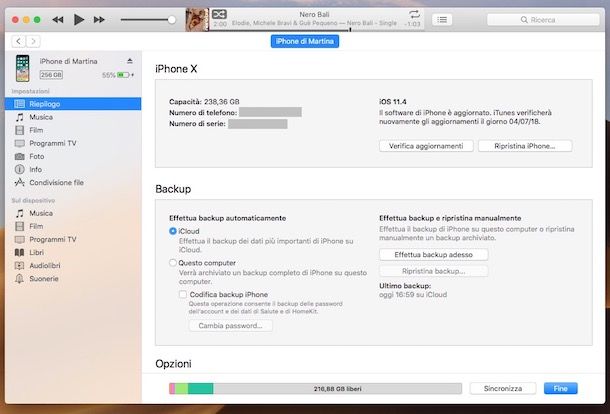Open Programmi TV under Sul dispositivo
The image size is (610, 414).
click(x=73, y=239)
